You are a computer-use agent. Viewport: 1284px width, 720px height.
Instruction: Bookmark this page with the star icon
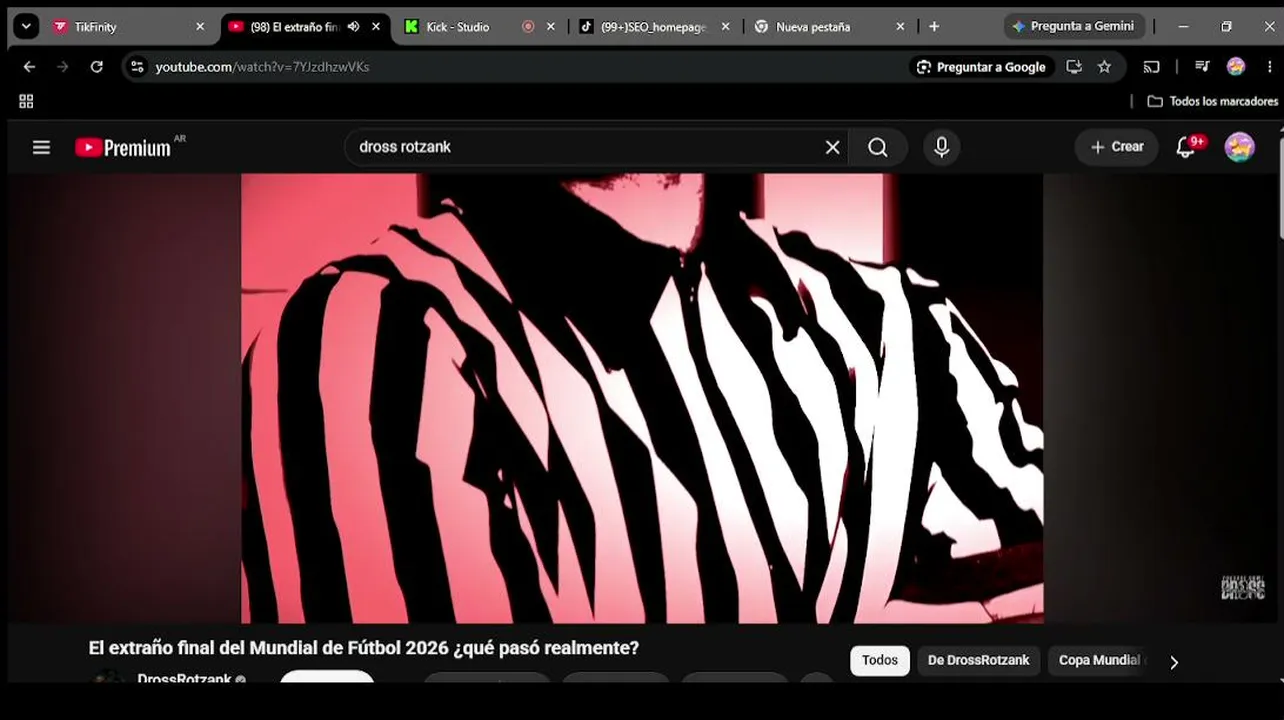1104,67
